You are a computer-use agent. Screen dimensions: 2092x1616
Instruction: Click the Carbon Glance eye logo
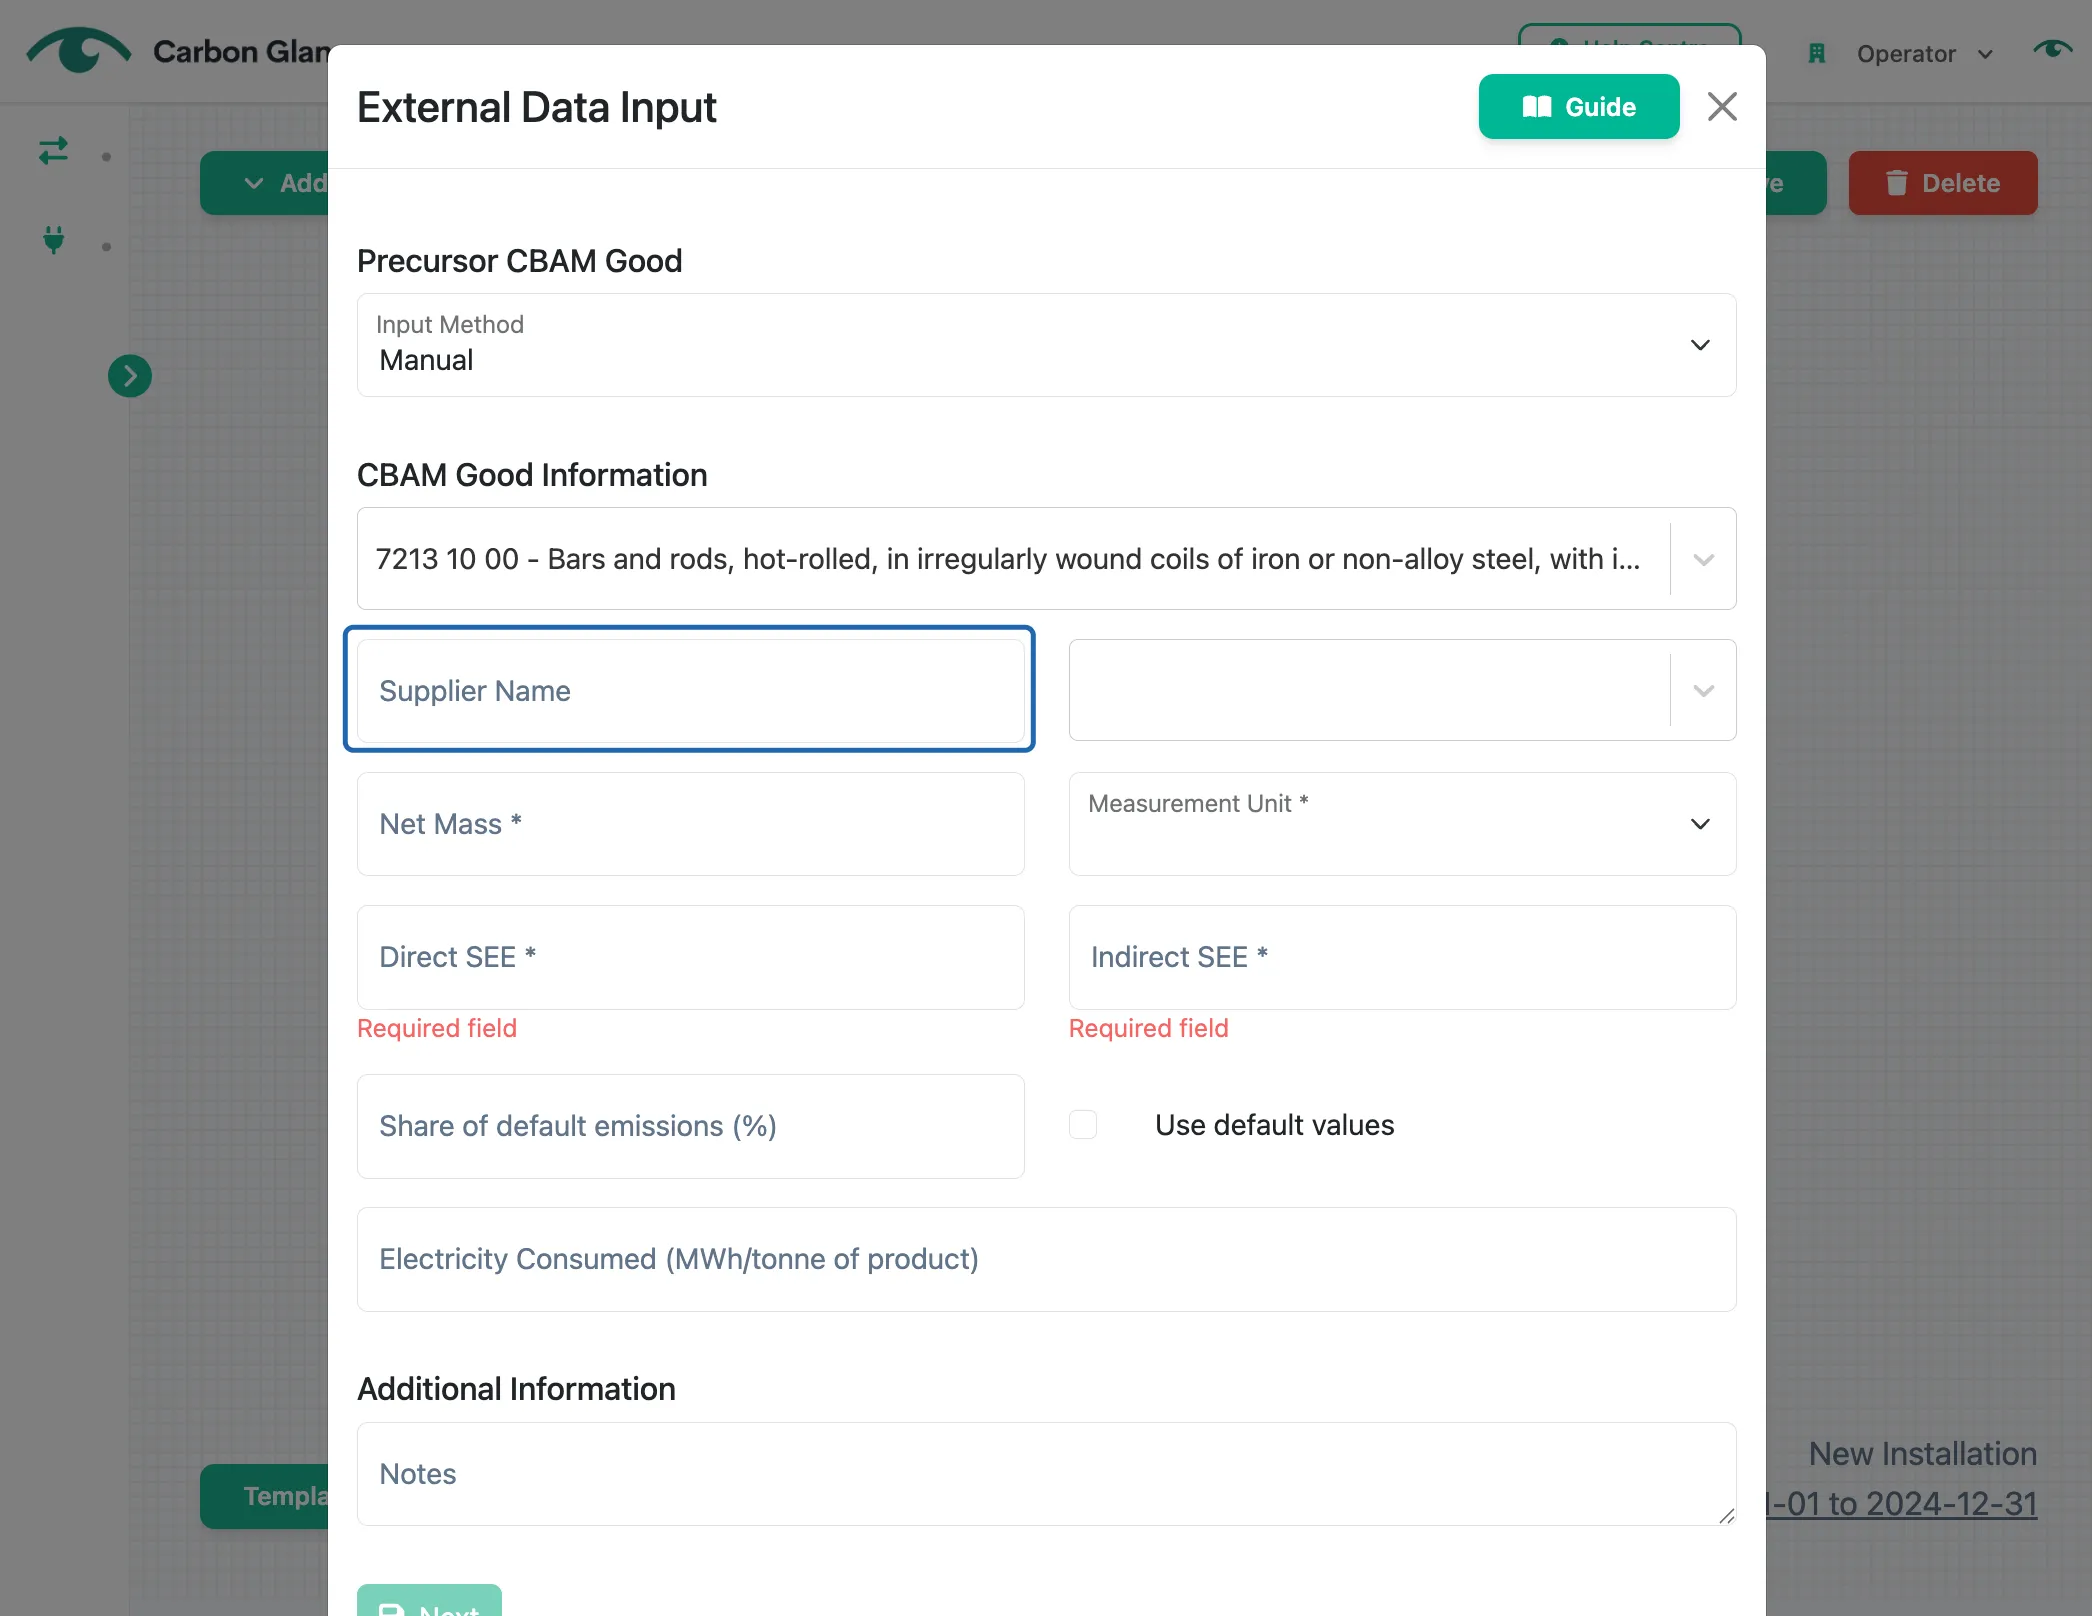click(79, 50)
